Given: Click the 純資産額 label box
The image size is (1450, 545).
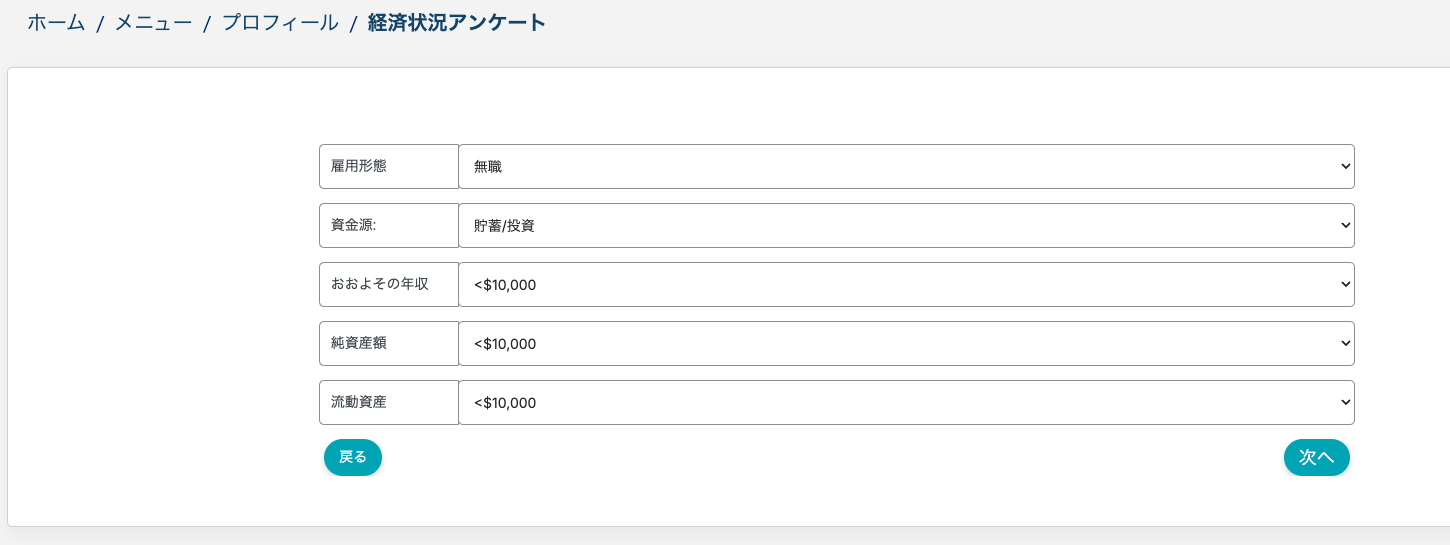Looking at the screenshot, I should click(388, 344).
